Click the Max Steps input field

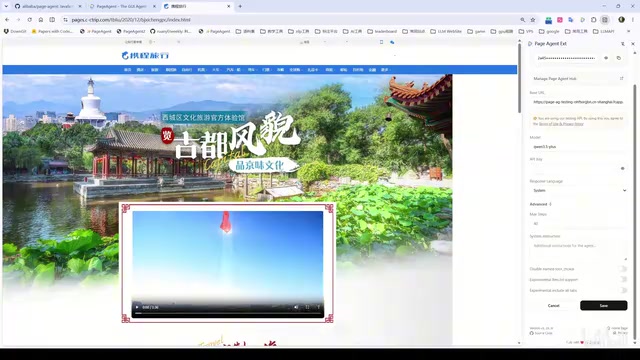[578, 223]
